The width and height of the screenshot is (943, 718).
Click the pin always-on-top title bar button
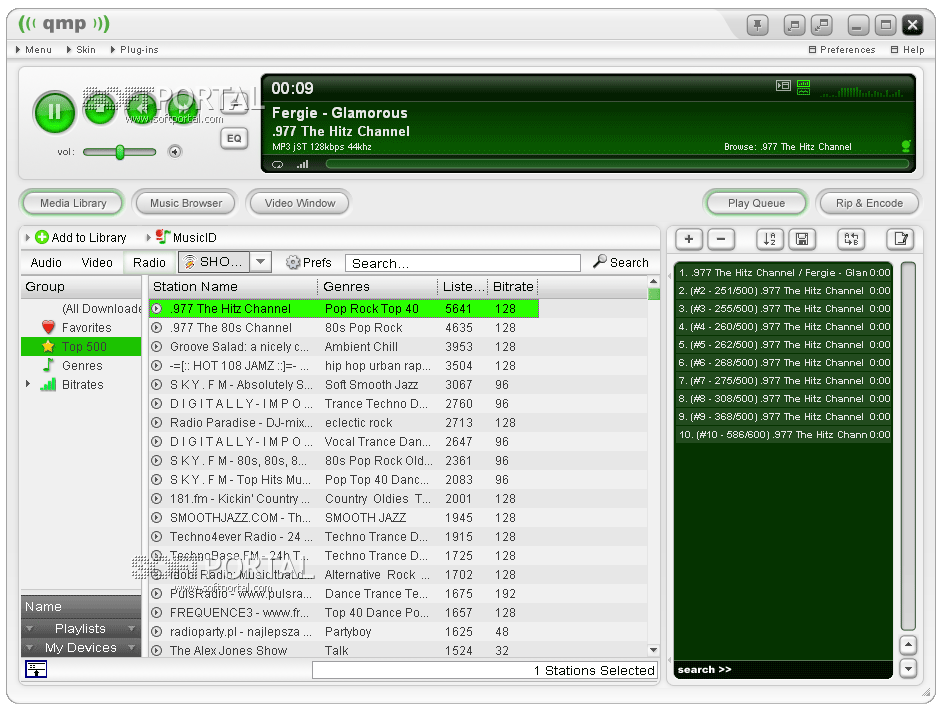point(757,25)
